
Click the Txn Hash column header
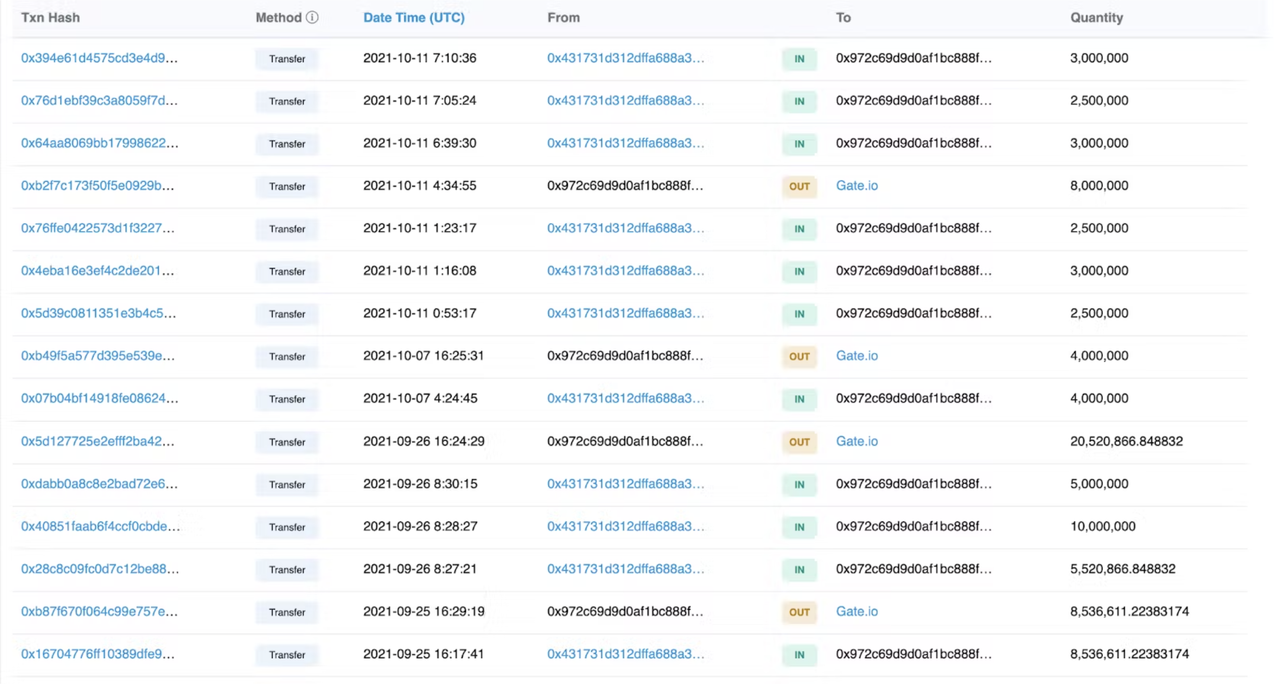coord(50,18)
